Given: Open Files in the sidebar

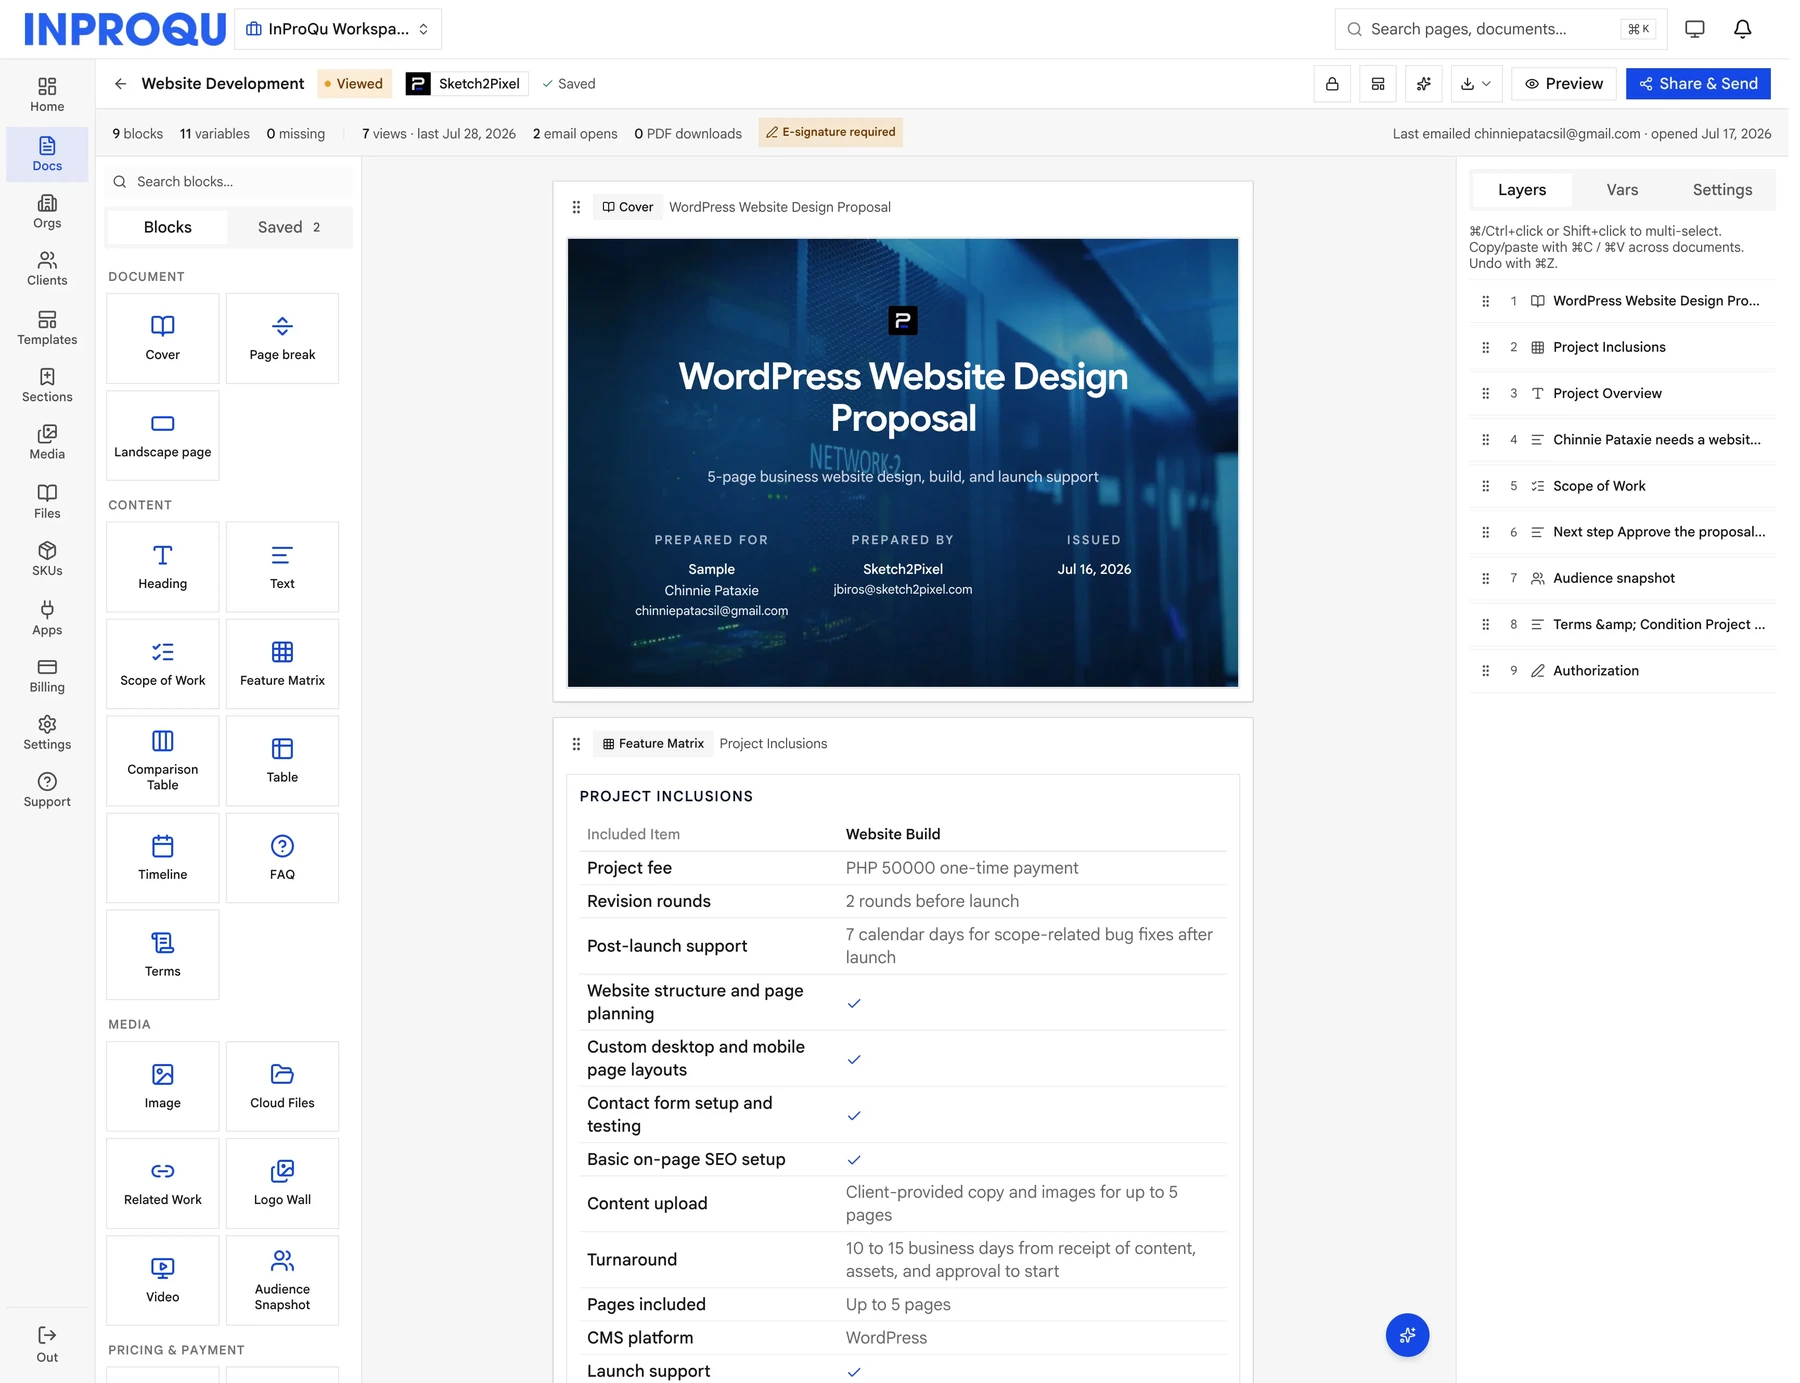Looking at the screenshot, I should click(x=47, y=500).
